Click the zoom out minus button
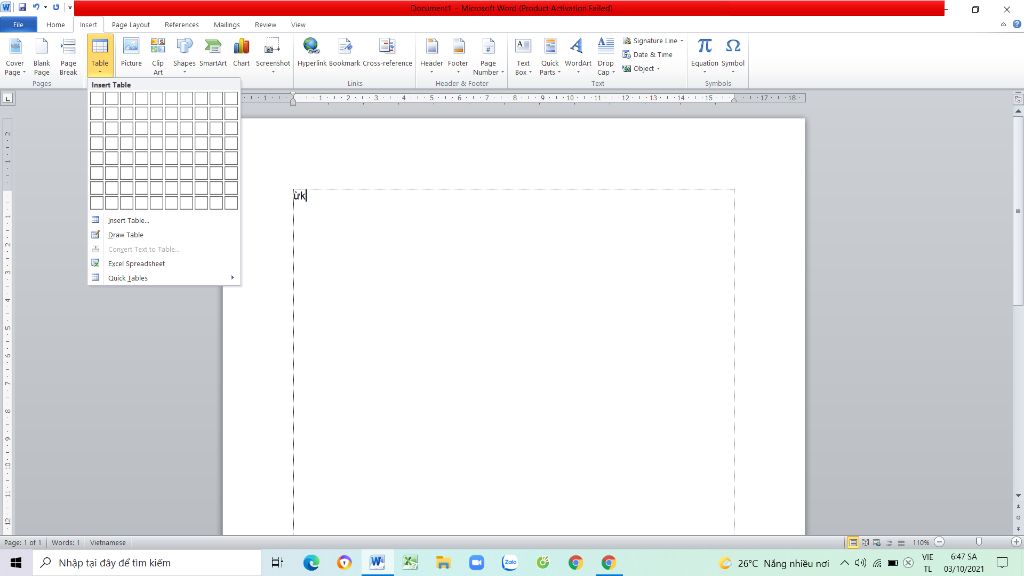This screenshot has height=576, width=1024. (939, 542)
